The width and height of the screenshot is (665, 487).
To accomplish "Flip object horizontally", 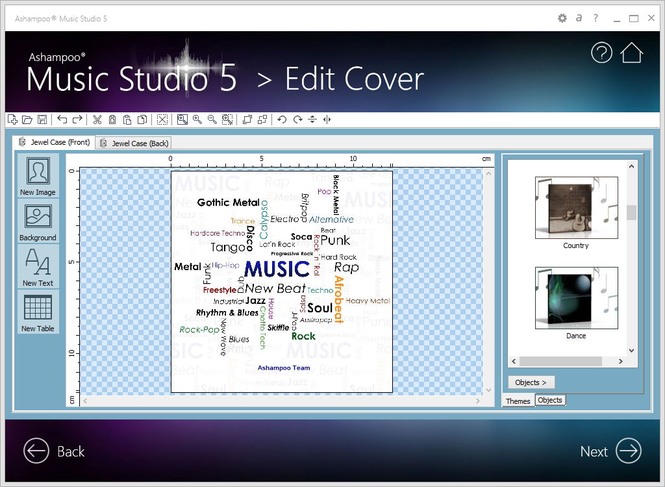I will (x=327, y=120).
